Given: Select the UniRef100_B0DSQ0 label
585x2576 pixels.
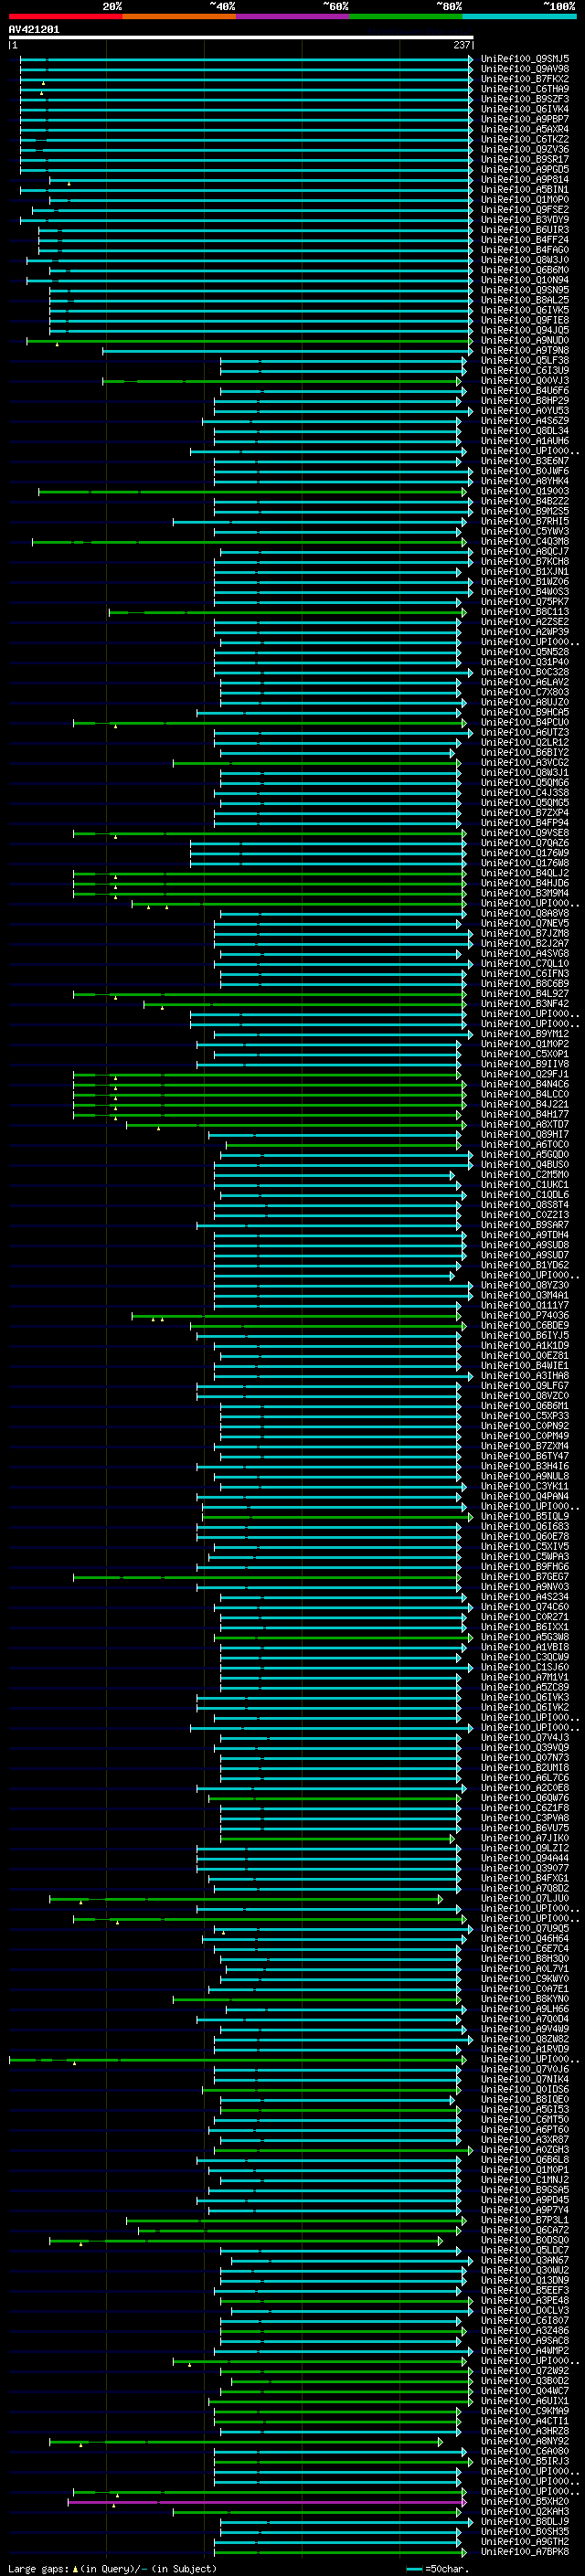Looking at the screenshot, I should point(525,2240).
